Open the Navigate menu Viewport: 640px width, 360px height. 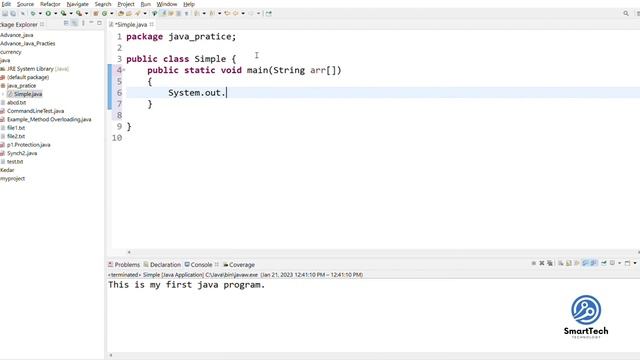tap(78, 4)
